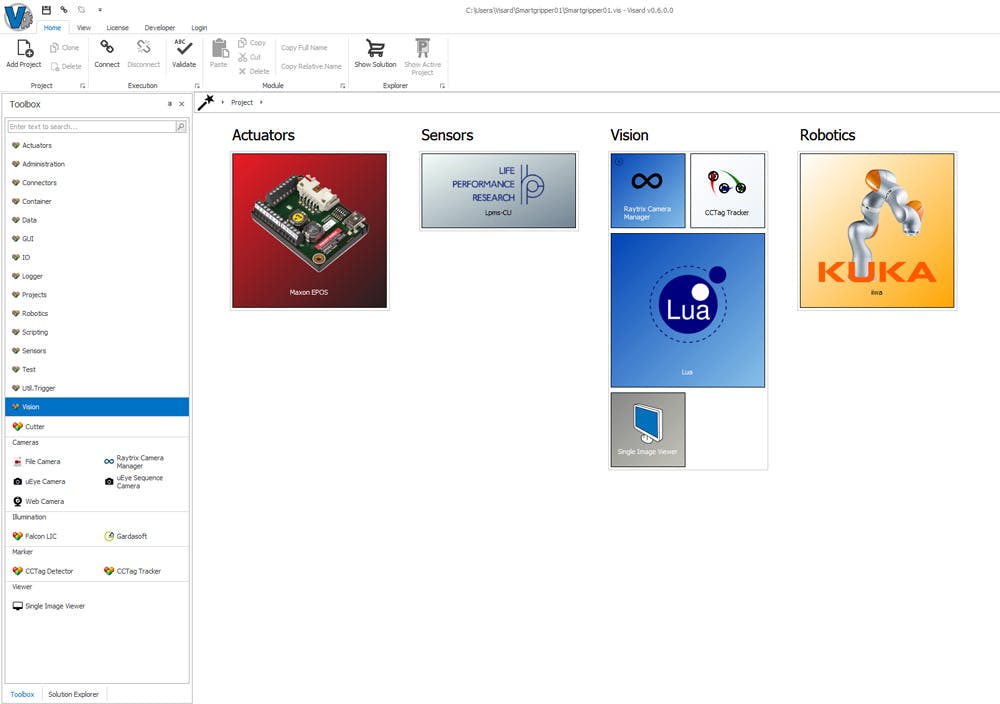Switch to the Solution Explorer bottom tab
Image resolution: width=1000 pixels, height=704 pixels.
point(73,694)
